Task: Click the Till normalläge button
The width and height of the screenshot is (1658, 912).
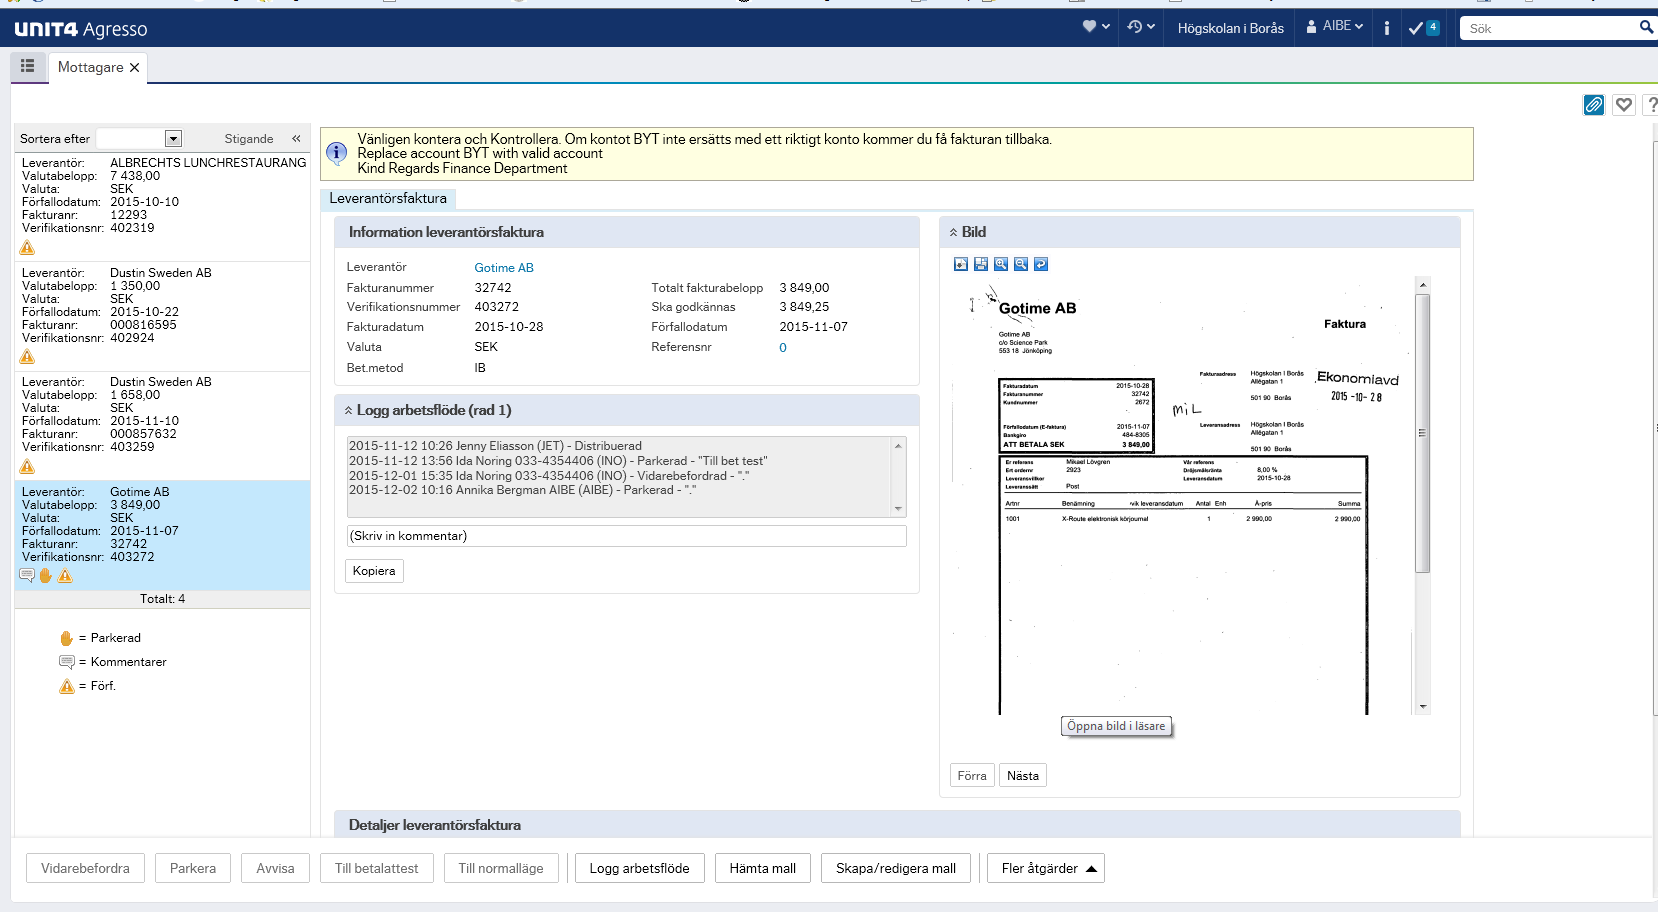Action: (x=501, y=868)
